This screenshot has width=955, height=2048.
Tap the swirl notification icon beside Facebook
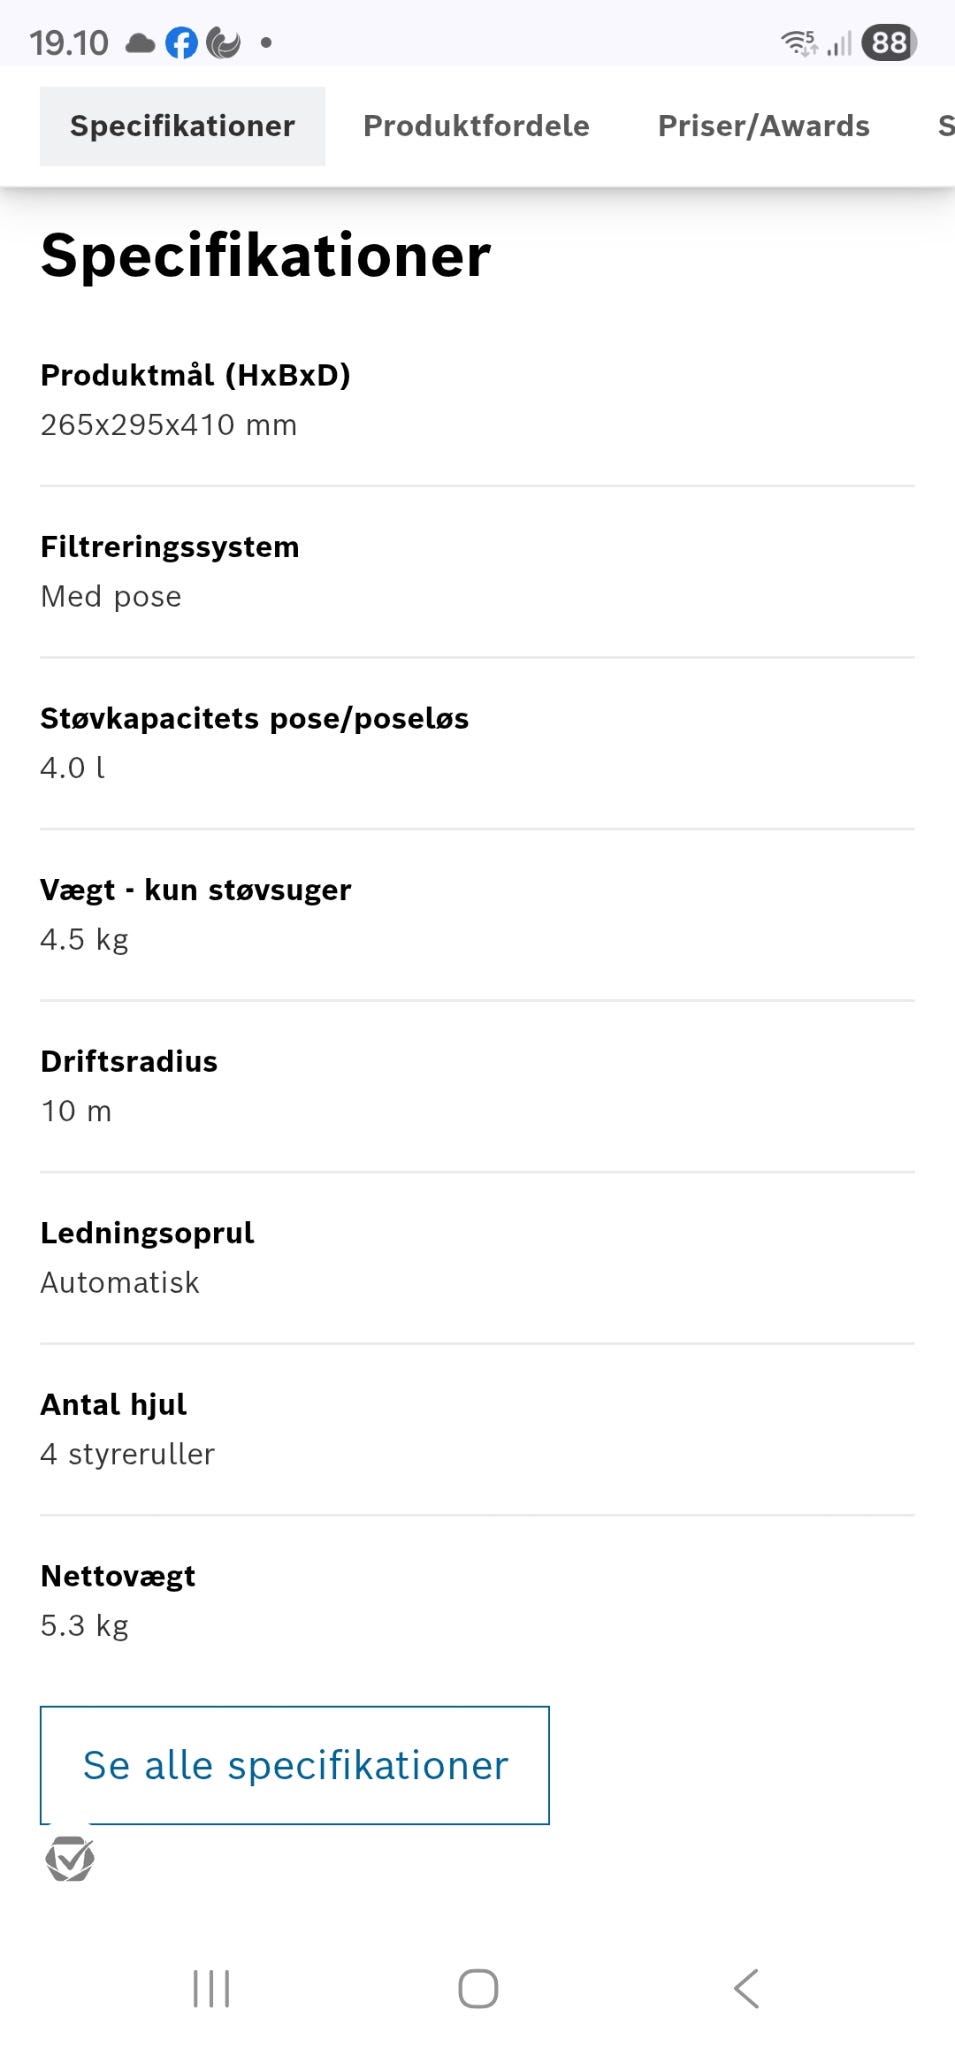tap(223, 43)
